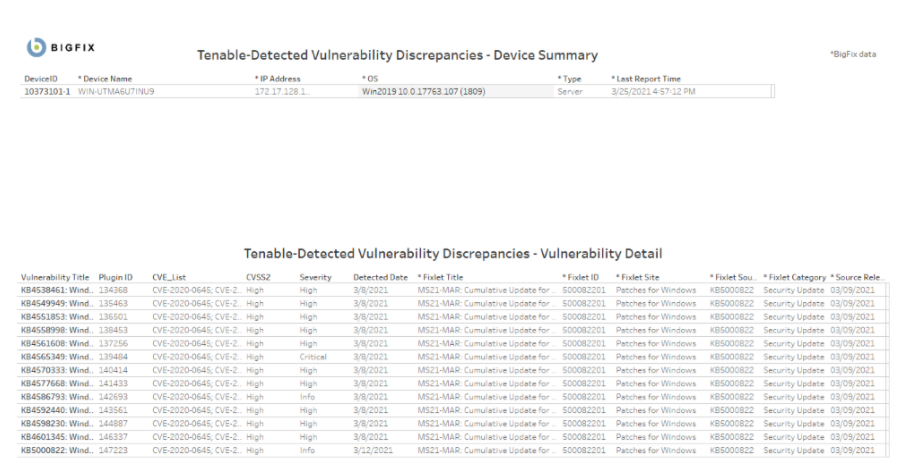Image resolution: width=901 pixels, height=474 pixels.
Task: Click the Plugin ID column header
Action: [x=116, y=277]
